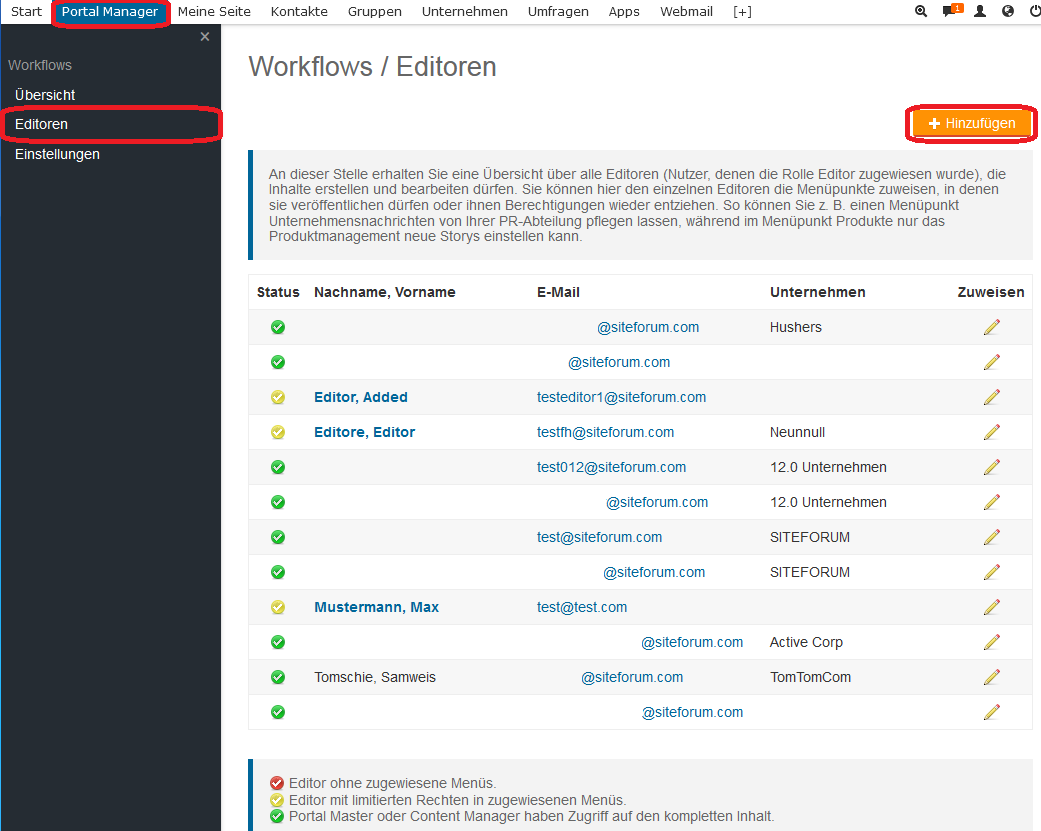
Task: Open the Gruppen menu
Action: [375, 11]
